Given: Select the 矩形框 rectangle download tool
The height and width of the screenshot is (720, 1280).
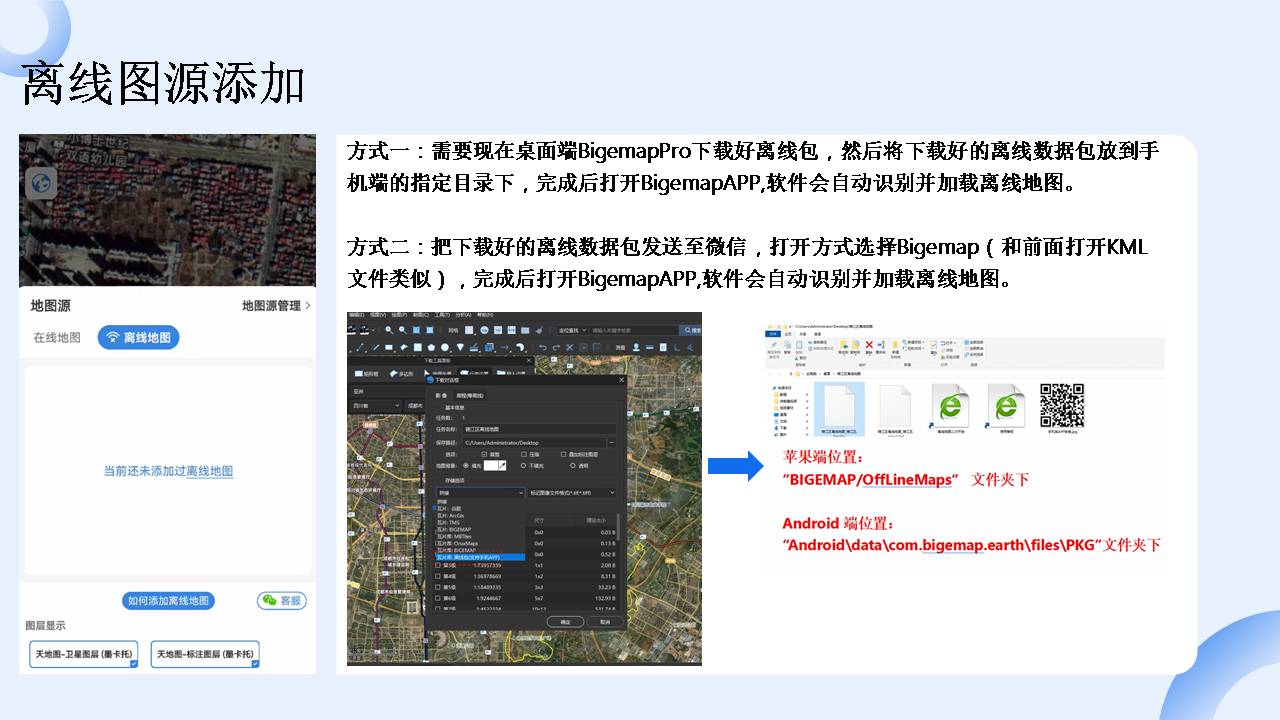Looking at the screenshot, I should [x=366, y=373].
